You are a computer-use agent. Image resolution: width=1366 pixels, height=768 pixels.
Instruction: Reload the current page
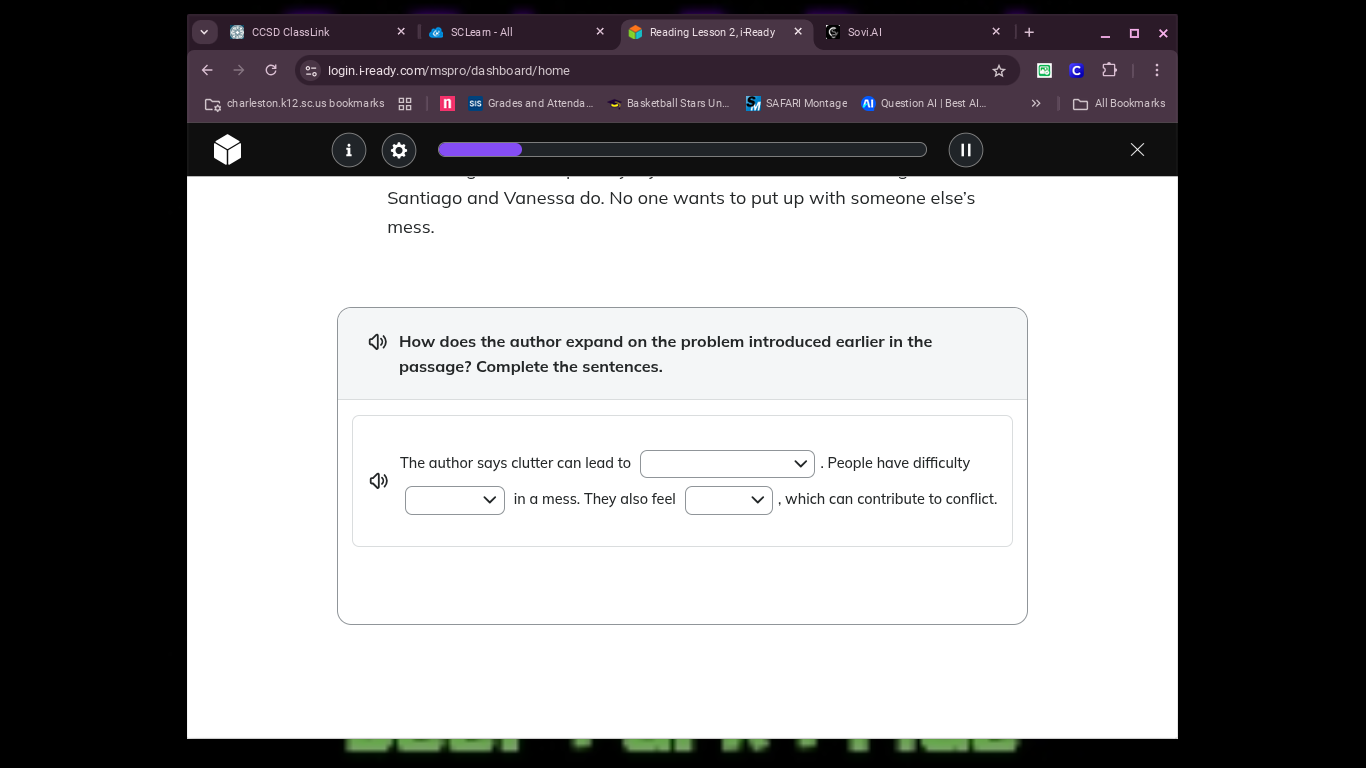pyautogui.click(x=271, y=70)
